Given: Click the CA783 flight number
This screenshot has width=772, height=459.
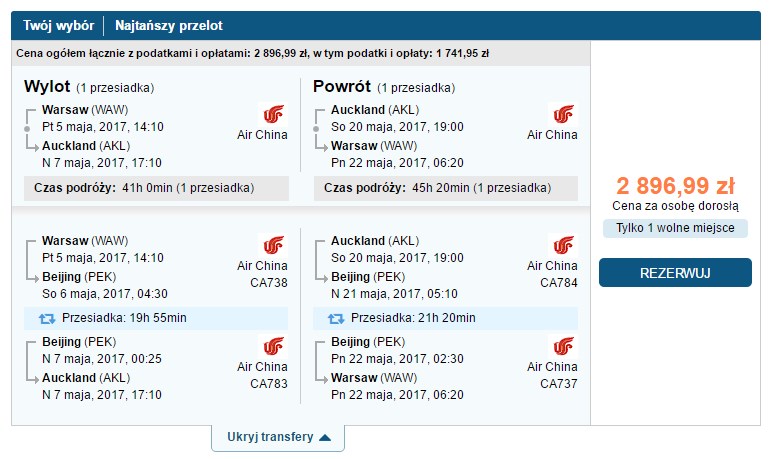Looking at the screenshot, I should pos(269,384).
